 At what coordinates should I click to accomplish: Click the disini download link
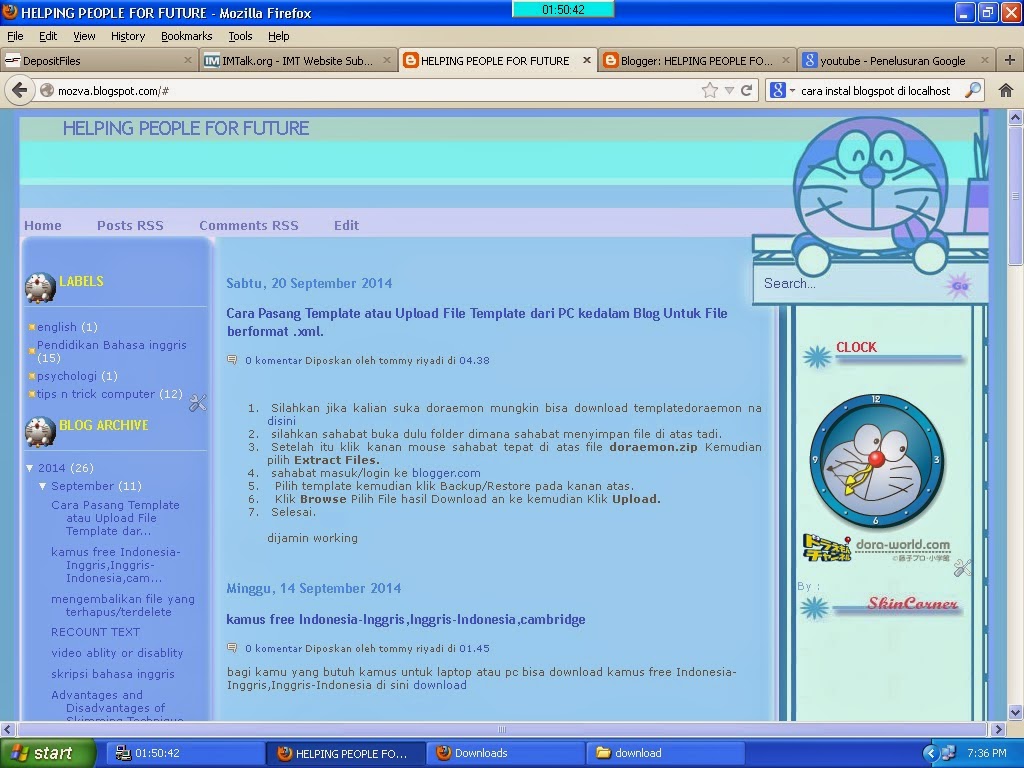click(x=281, y=421)
